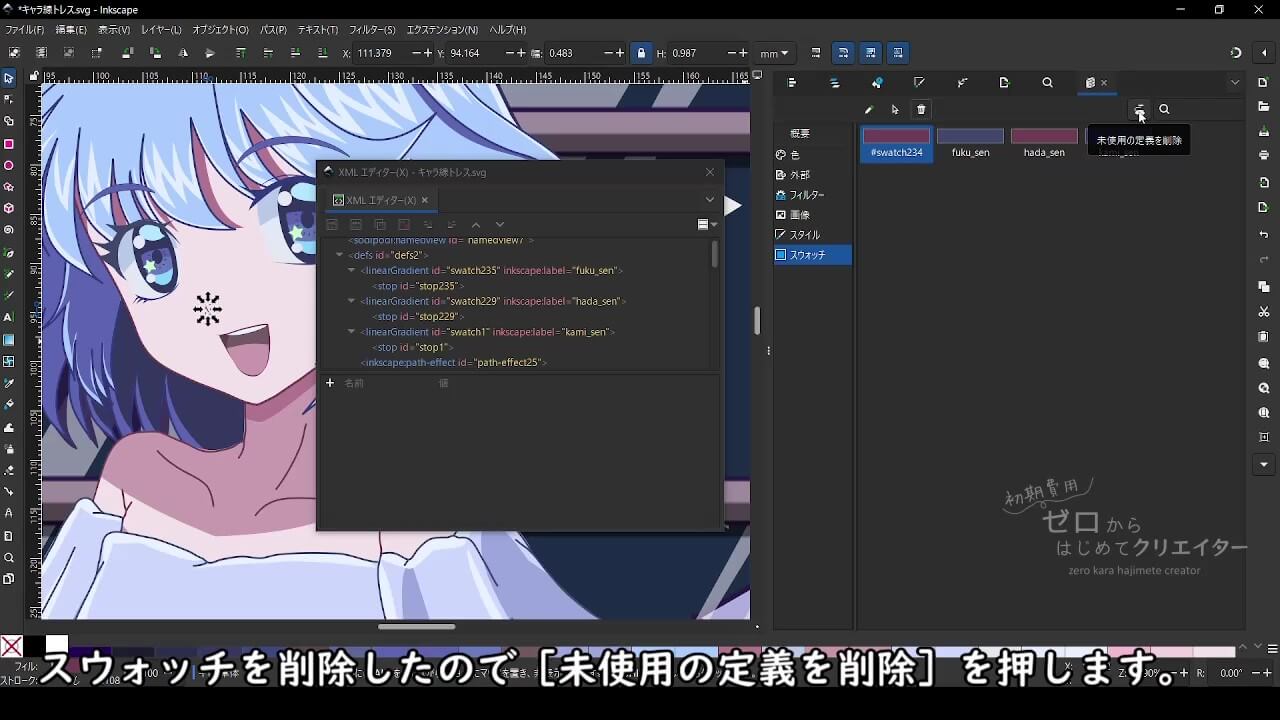Image resolution: width=1280 pixels, height=720 pixels.
Task: Toggle move patterns with object option
Action: 898,53
